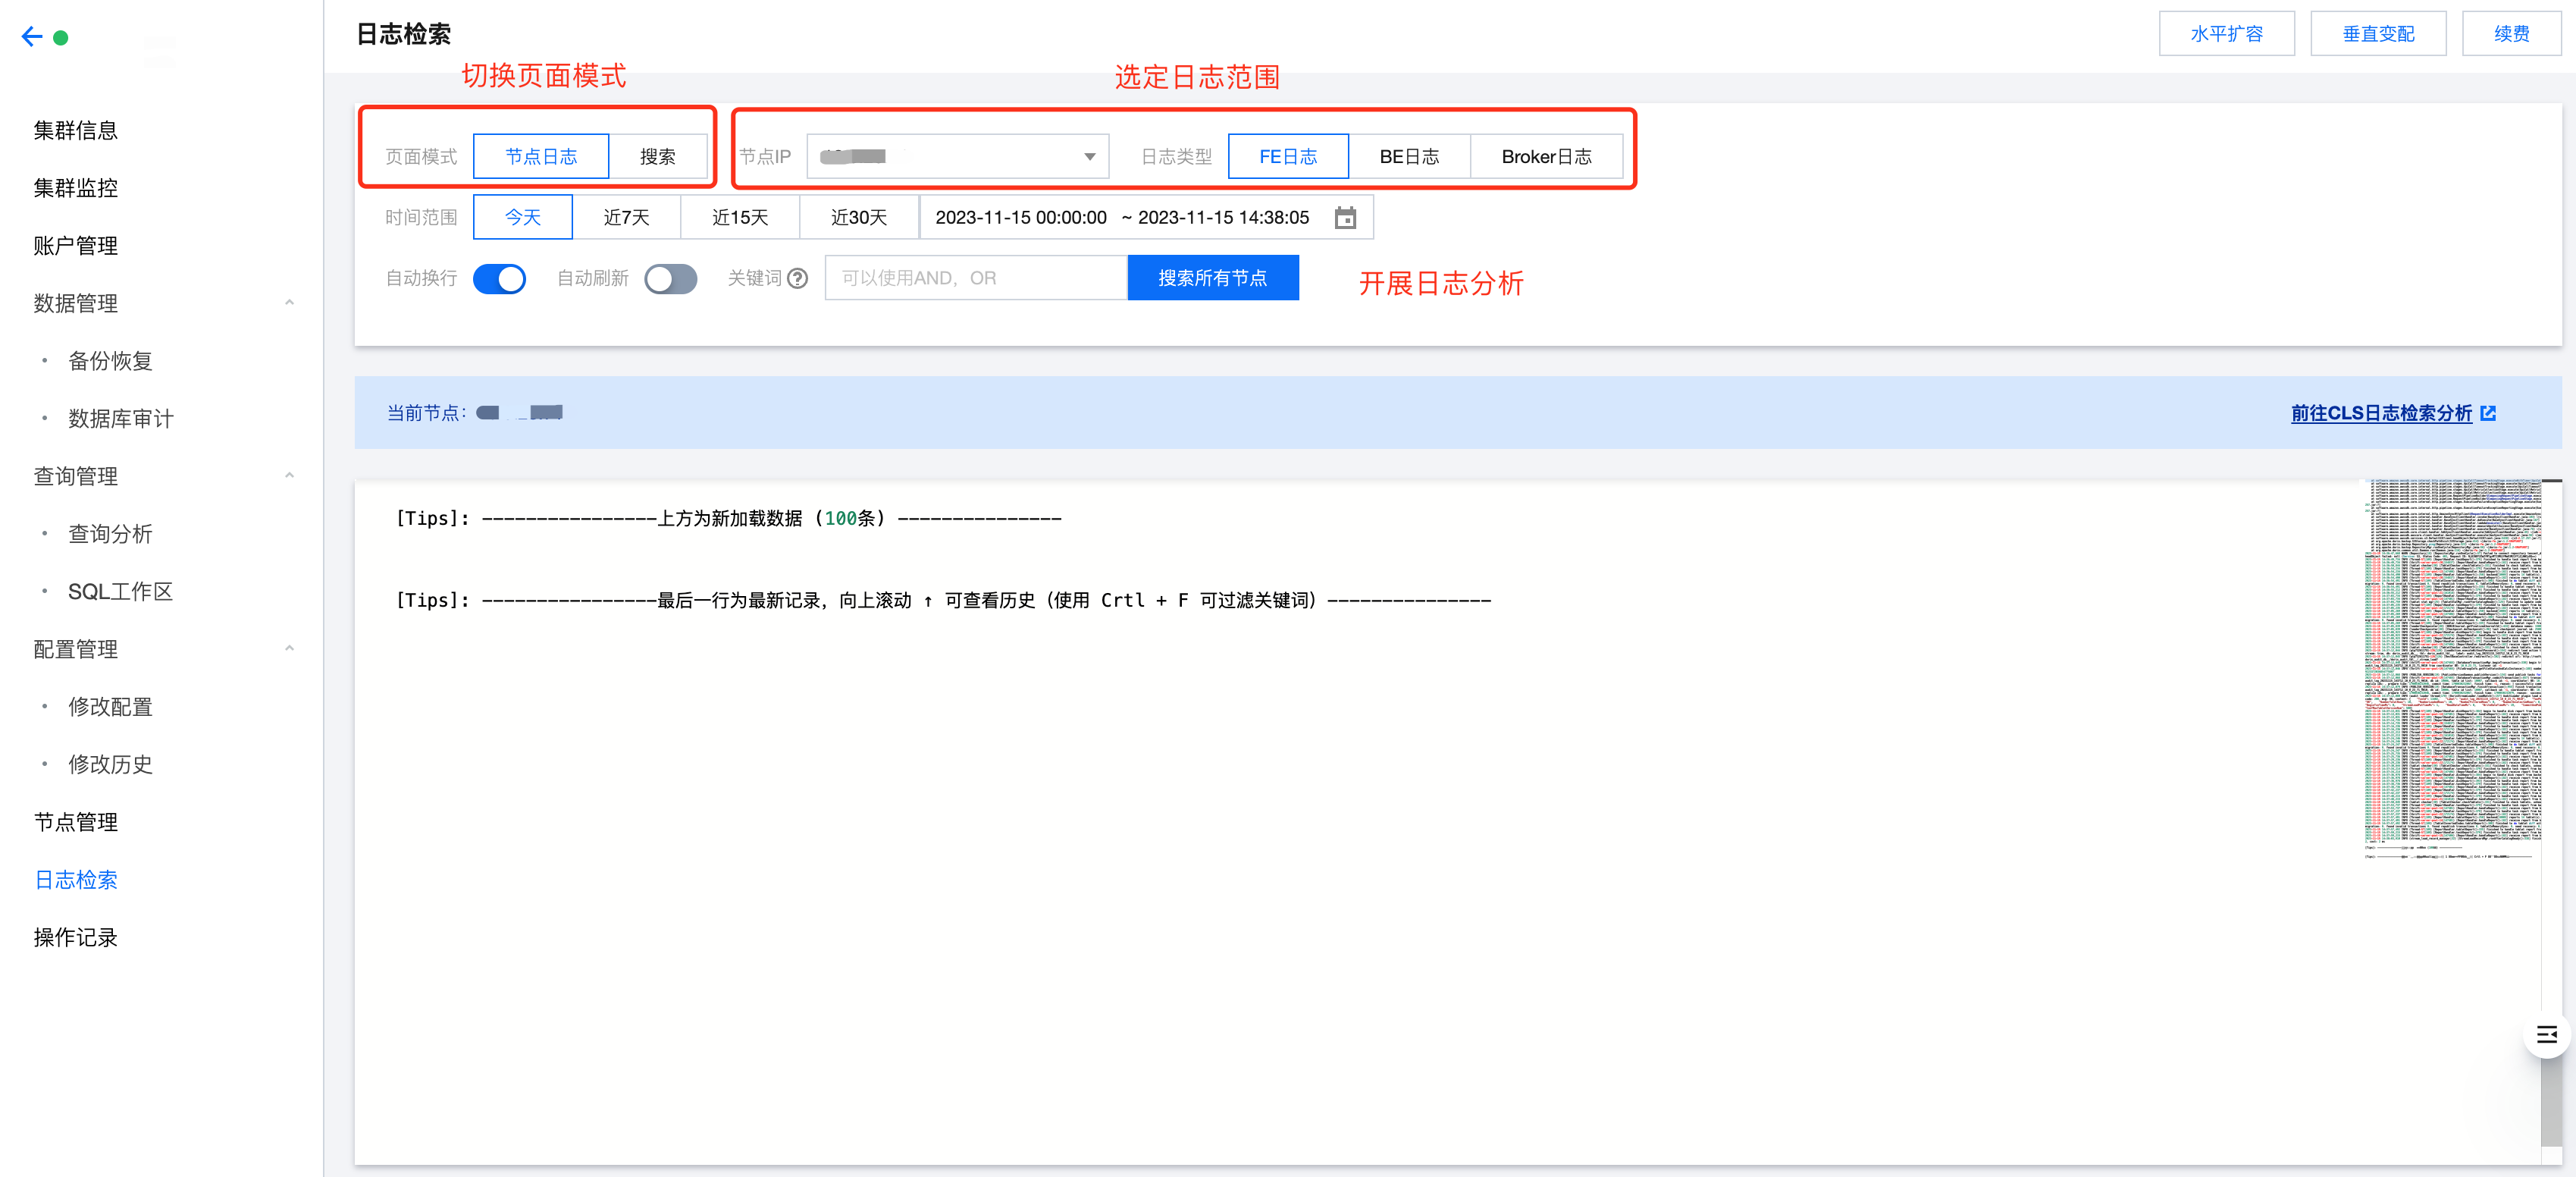Image resolution: width=2576 pixels, height=1177 pixels.
Task: Click the 搜索所有节点 button
Action: coord(1212,278)
